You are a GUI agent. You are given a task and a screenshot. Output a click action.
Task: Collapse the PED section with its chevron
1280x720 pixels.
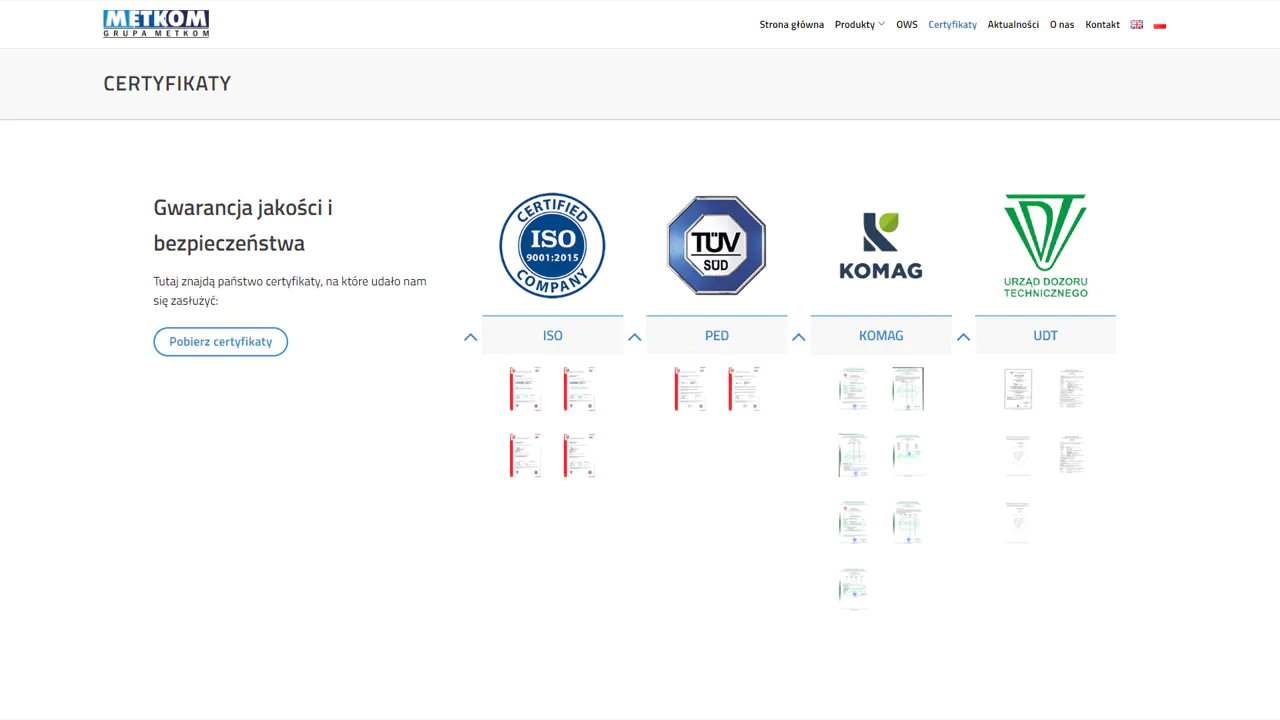point(635,337)
